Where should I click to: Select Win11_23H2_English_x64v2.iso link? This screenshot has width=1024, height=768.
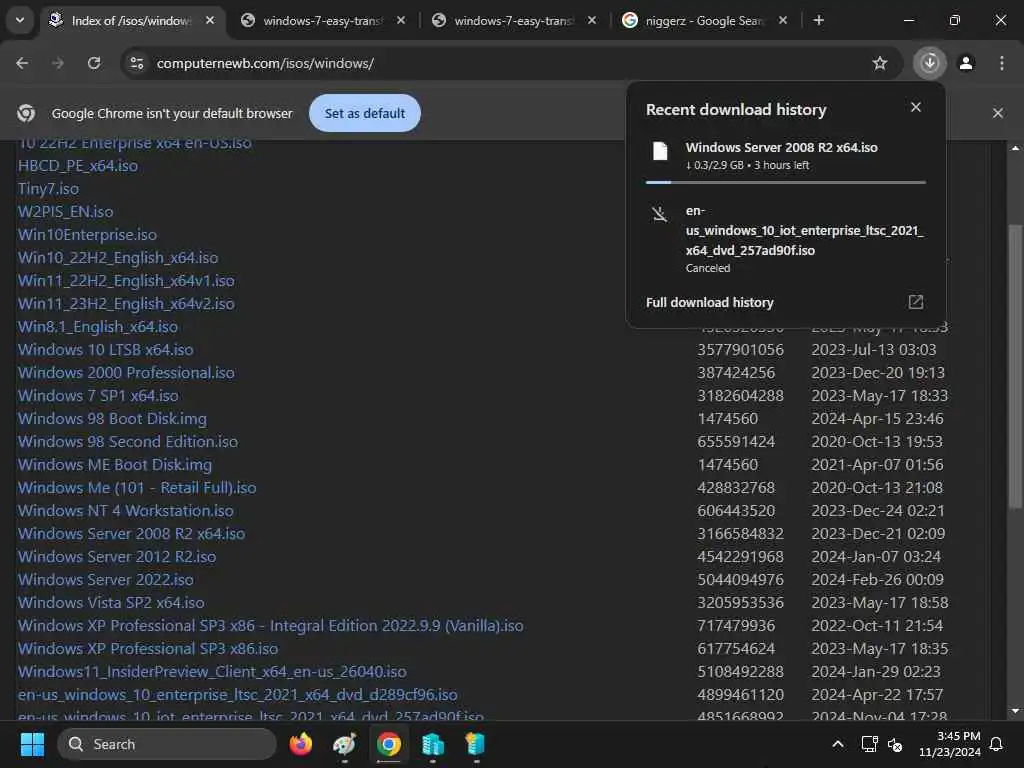[126, 304]
